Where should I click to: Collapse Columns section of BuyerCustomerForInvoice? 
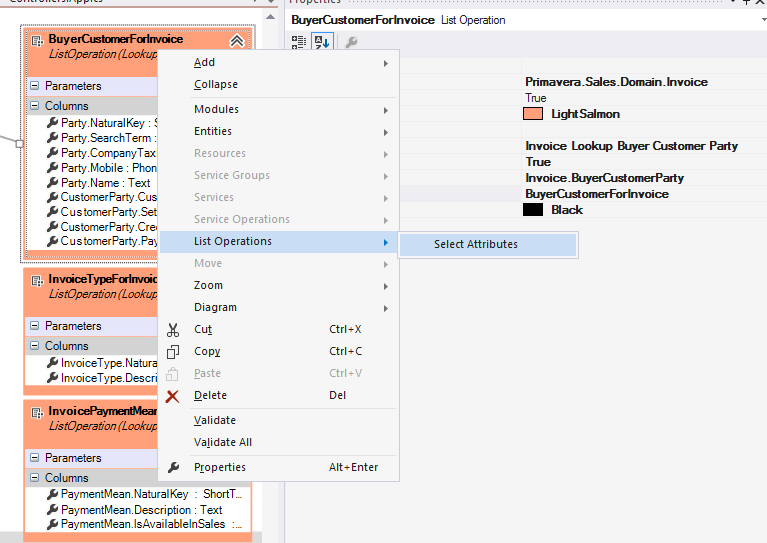click(x=34, y=106)
